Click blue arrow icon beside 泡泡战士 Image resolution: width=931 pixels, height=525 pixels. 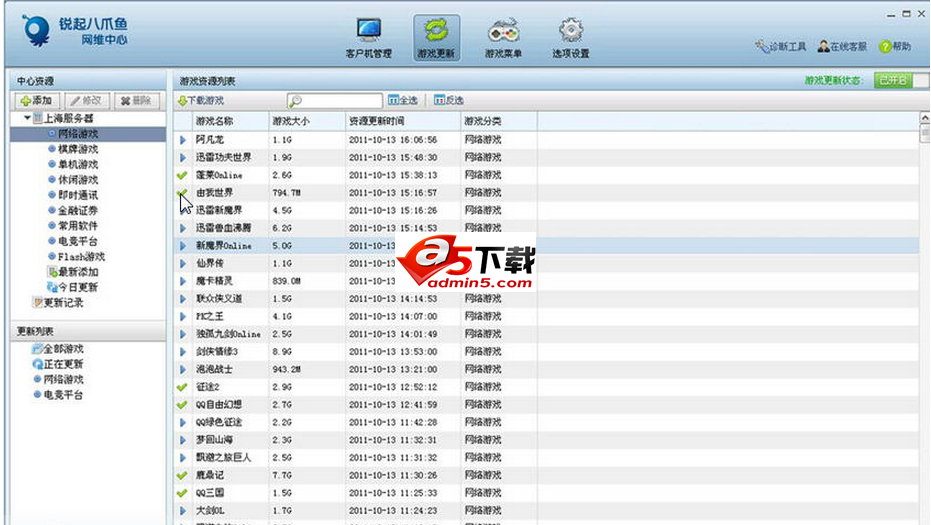coord(183,369)
